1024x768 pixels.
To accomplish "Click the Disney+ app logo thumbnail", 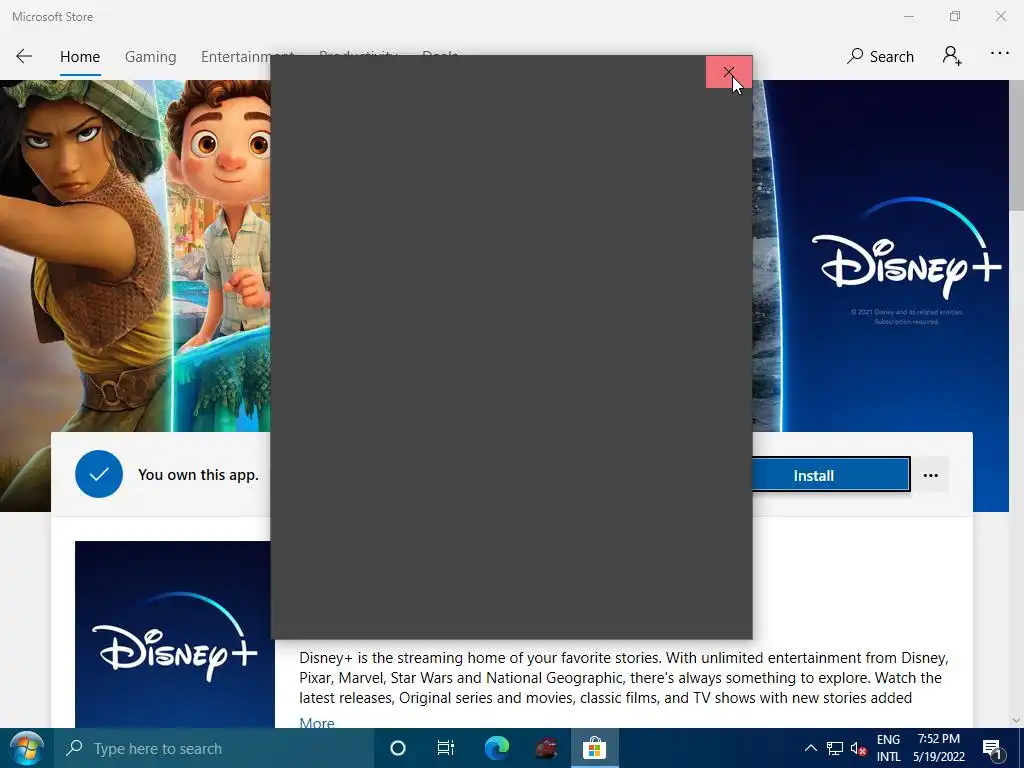I will coord(174,634).
